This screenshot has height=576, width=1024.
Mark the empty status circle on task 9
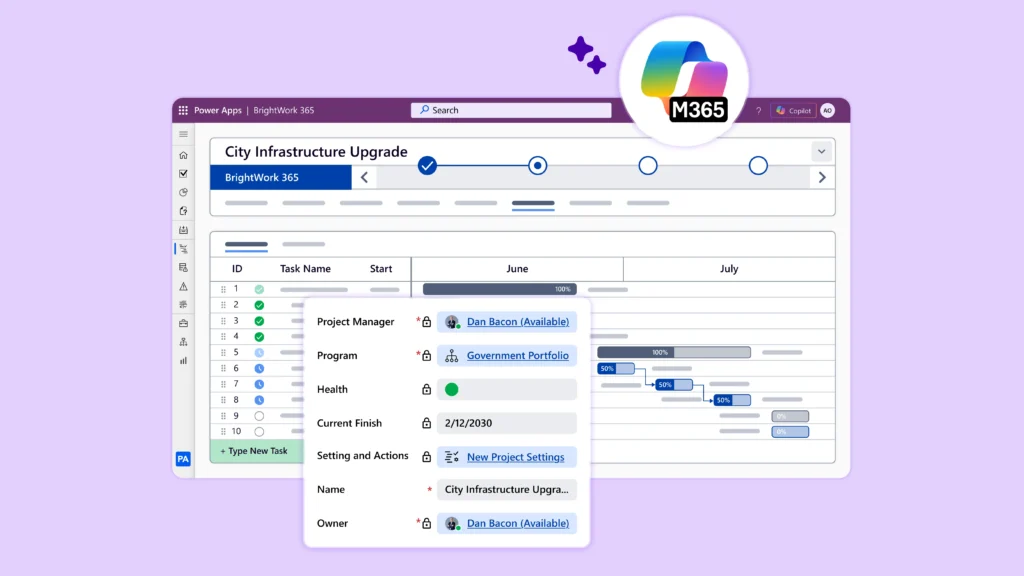pos(259,416)
